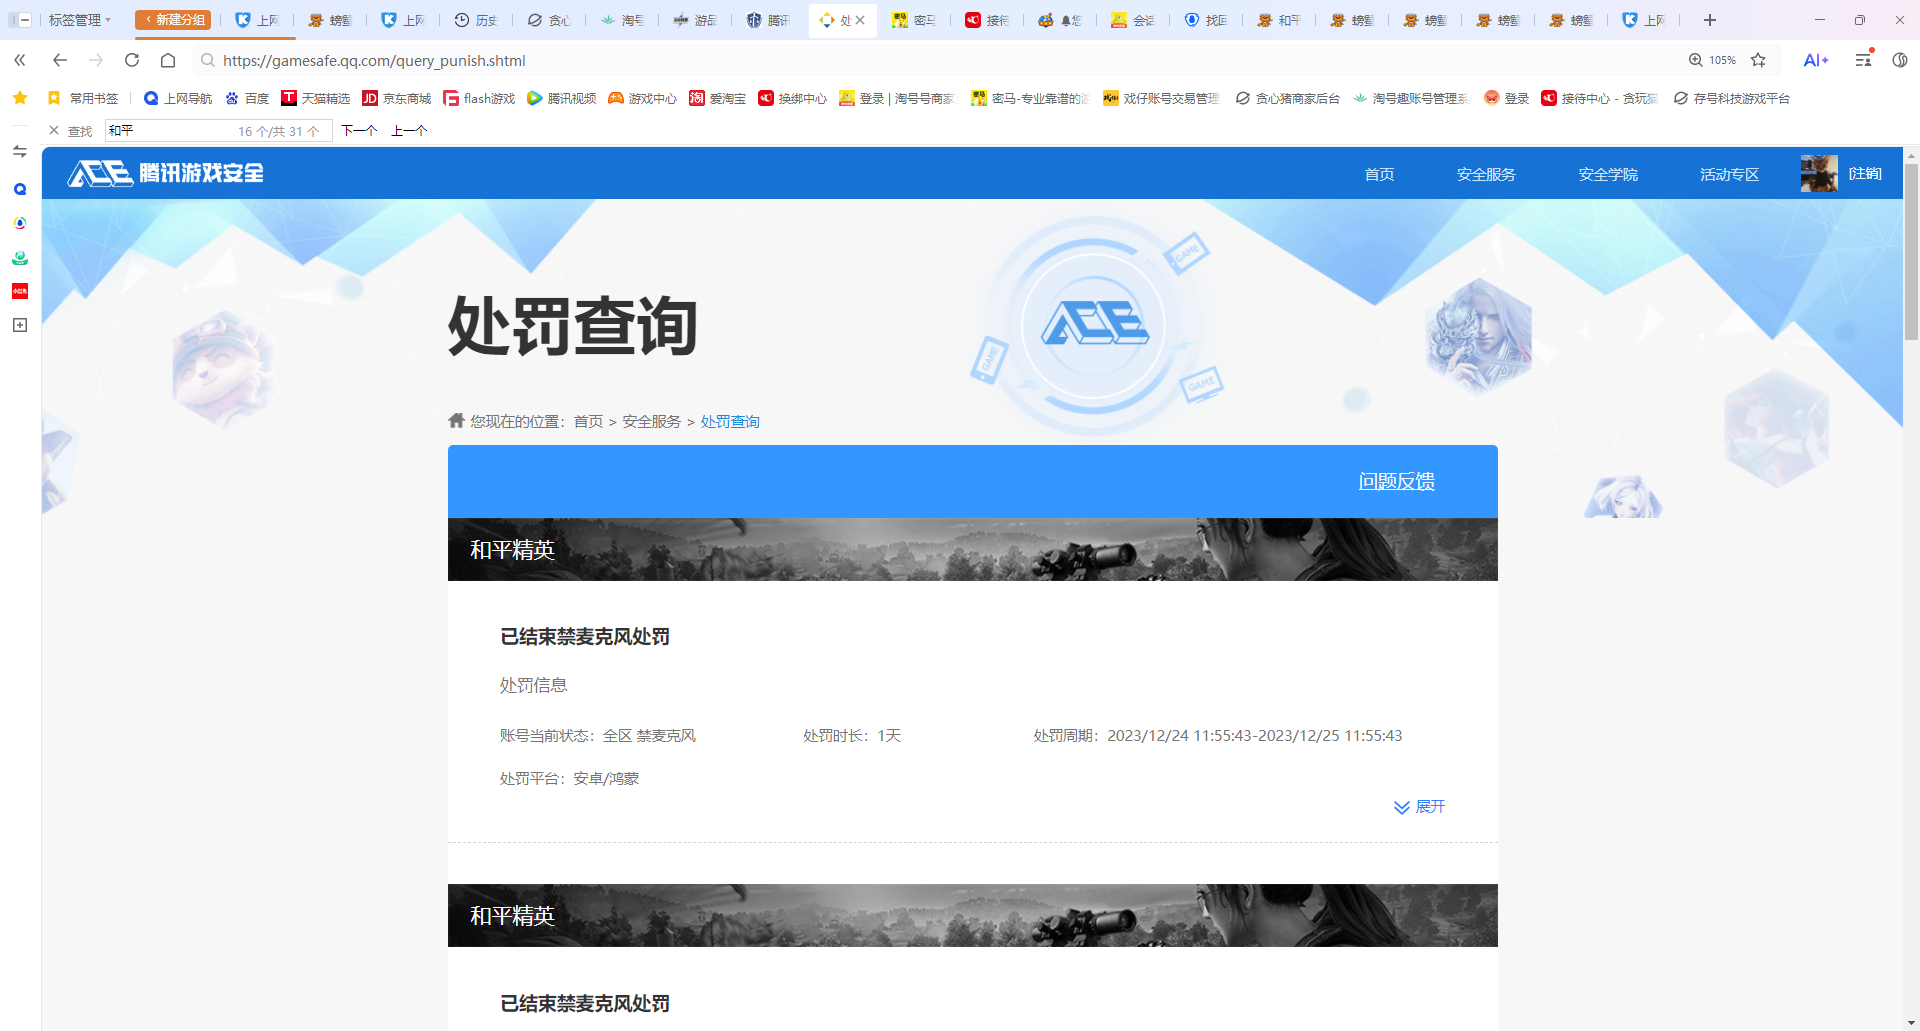
Task: Open the 常用书签 bookmark folder
Action: [x=88, y=98]
